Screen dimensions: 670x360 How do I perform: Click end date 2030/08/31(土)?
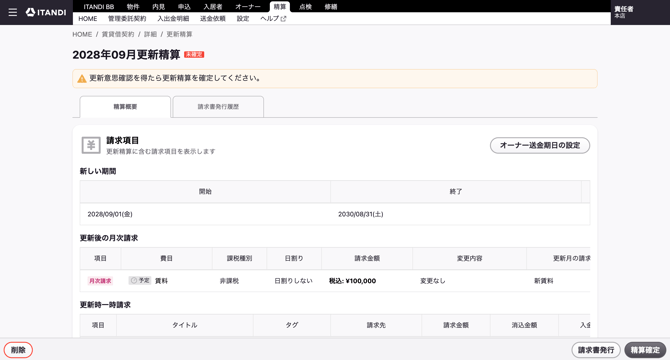[x=361, y=214]
